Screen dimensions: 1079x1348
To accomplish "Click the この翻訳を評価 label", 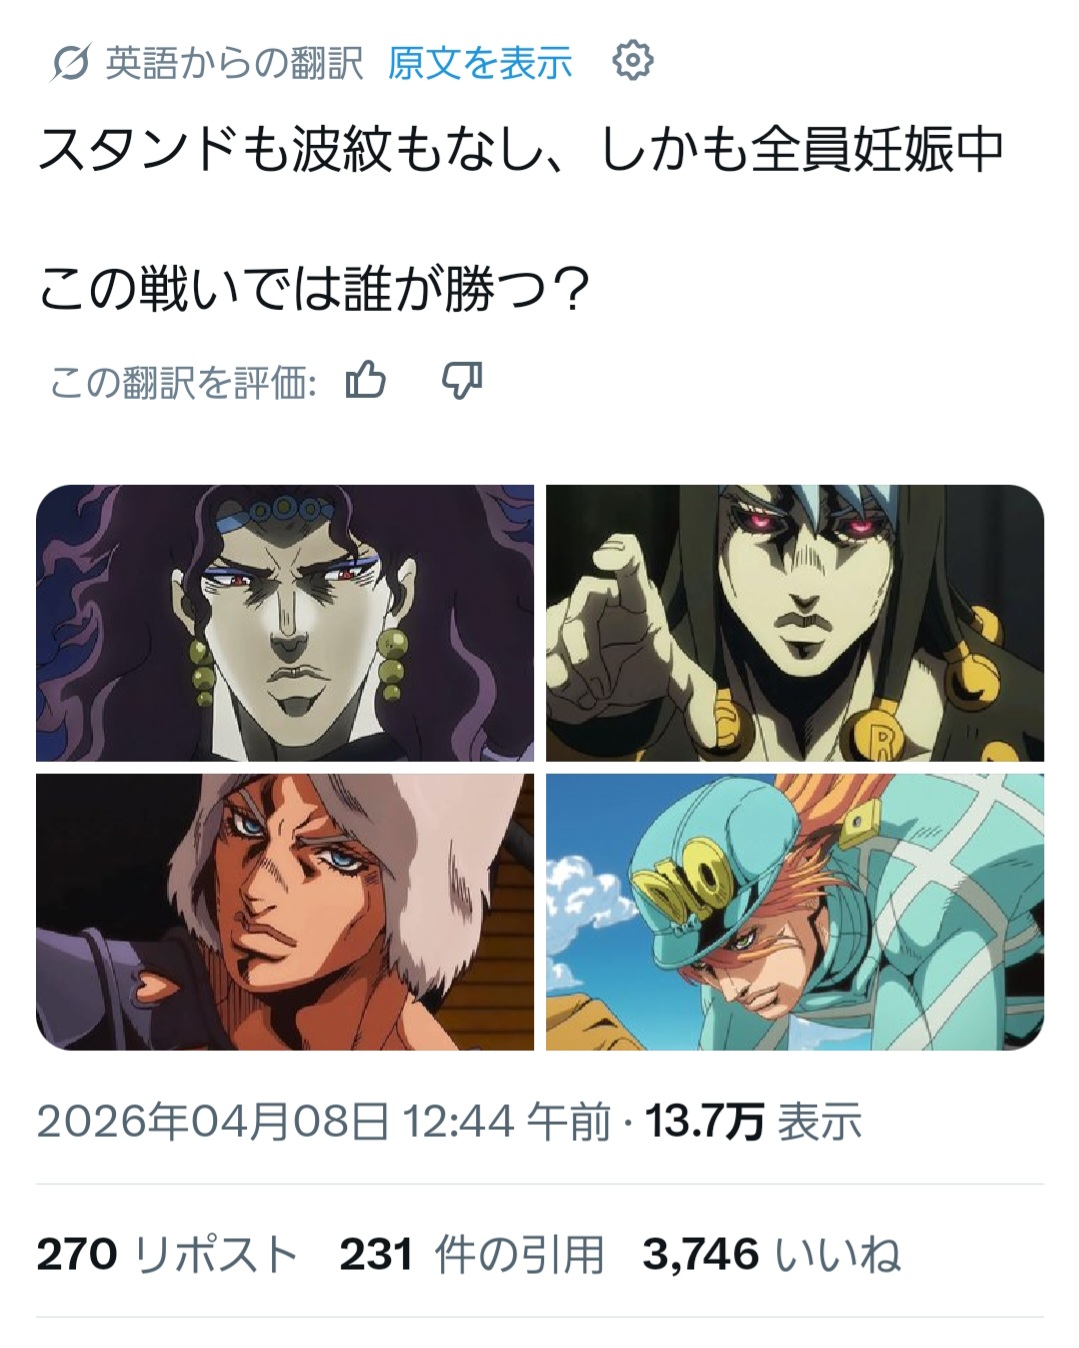I will 184,381.
